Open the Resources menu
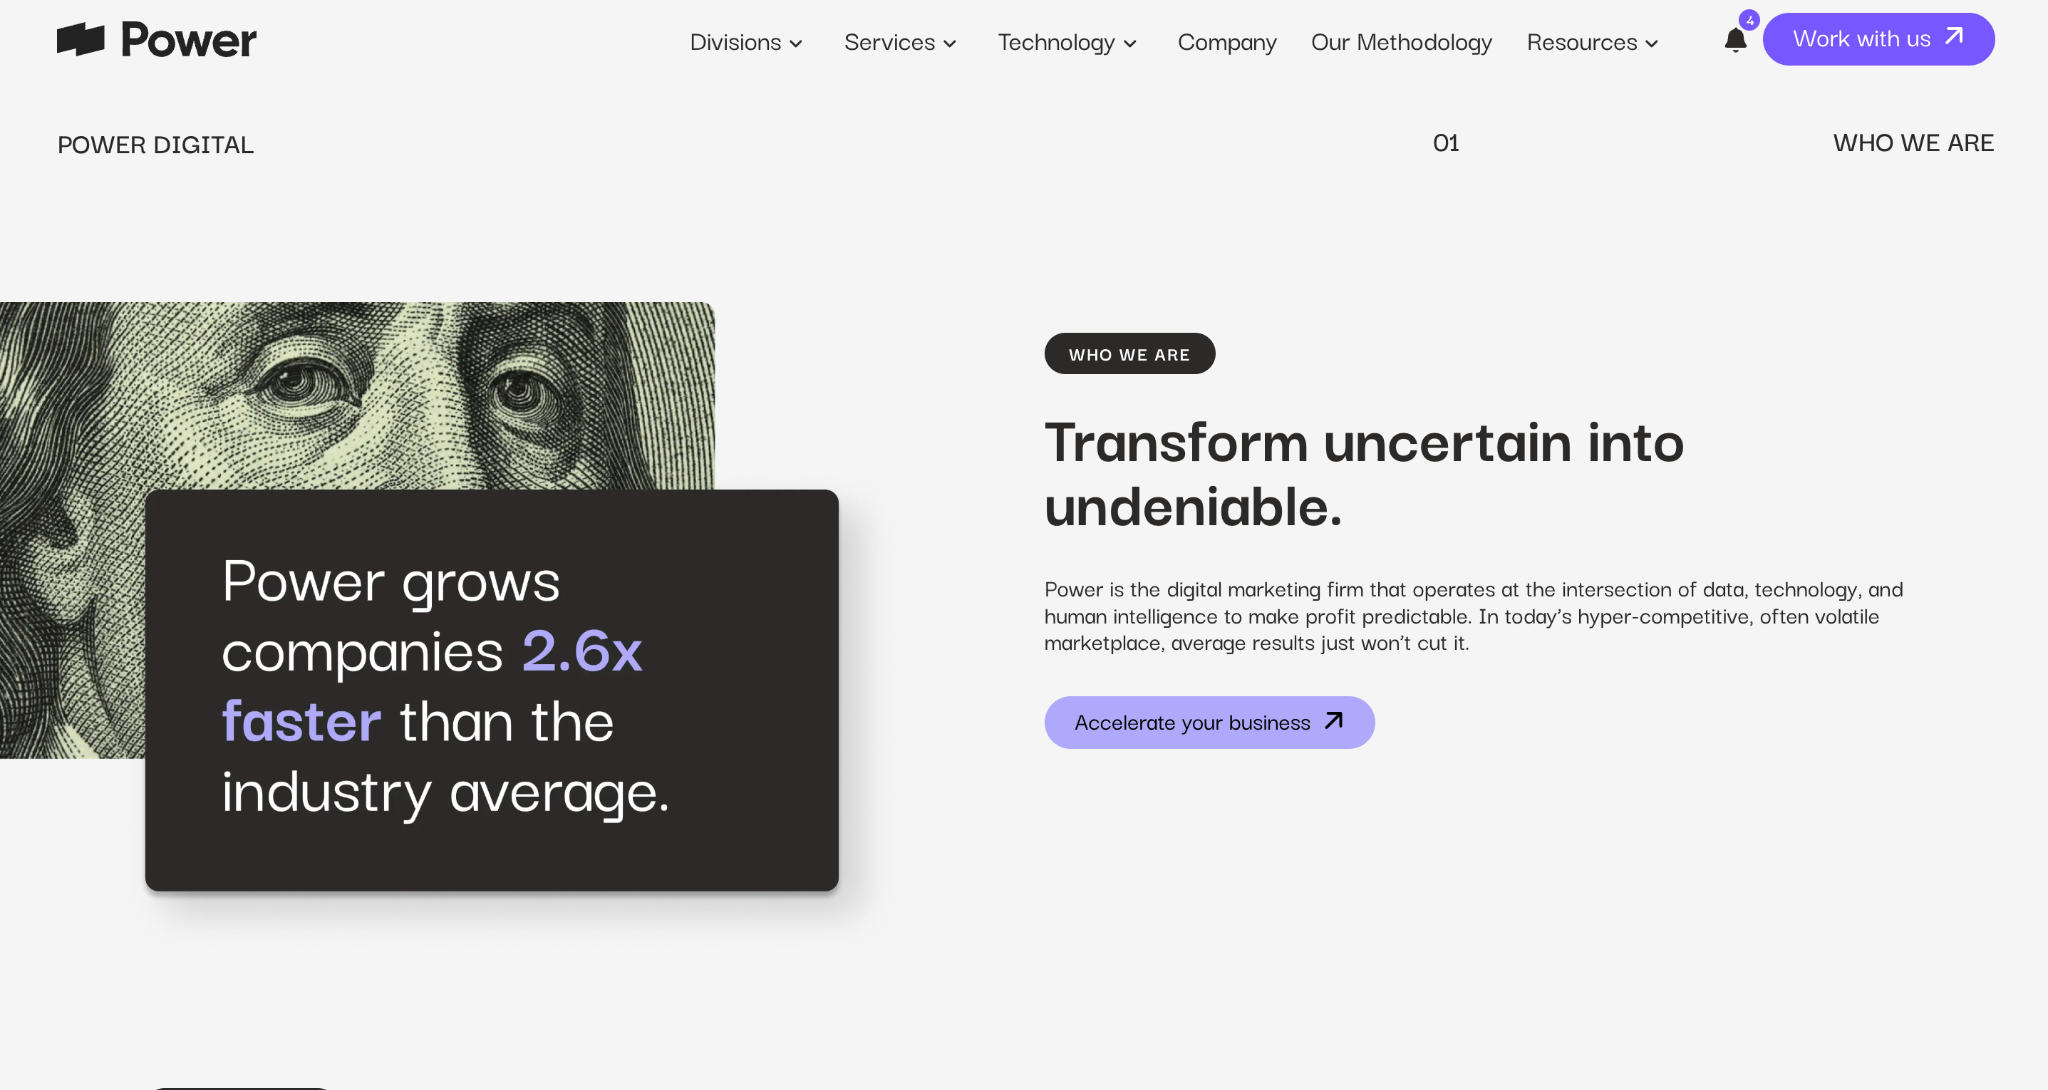 (x=1592, y=42)
